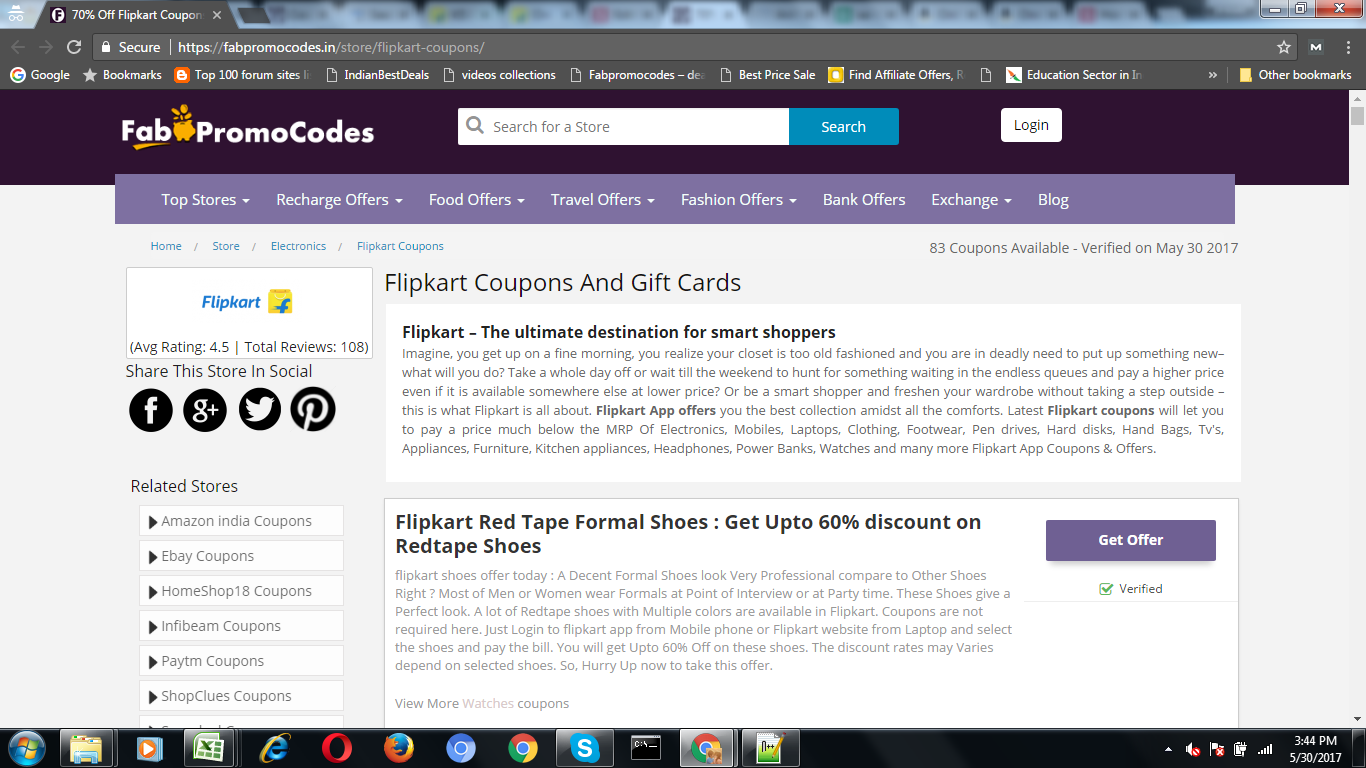Viewport: 1366px width, 768px height.
Task: Click the FabPromoCodes logo
Action: point(247,129)
